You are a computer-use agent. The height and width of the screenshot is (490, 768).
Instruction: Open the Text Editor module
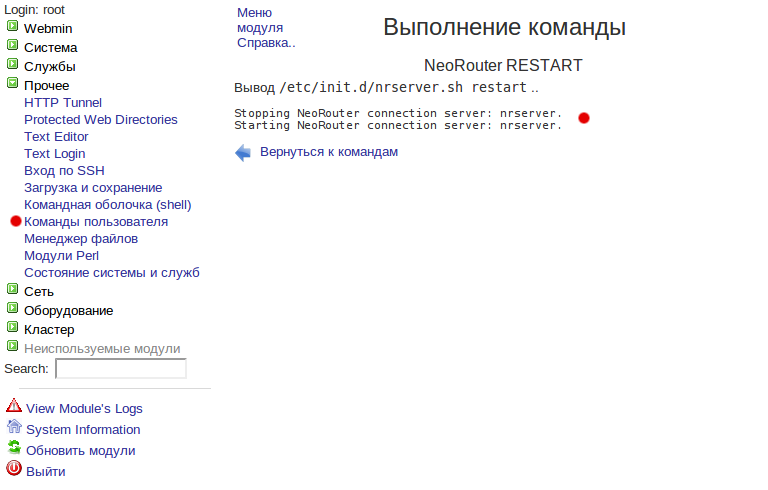coord(56,137)
